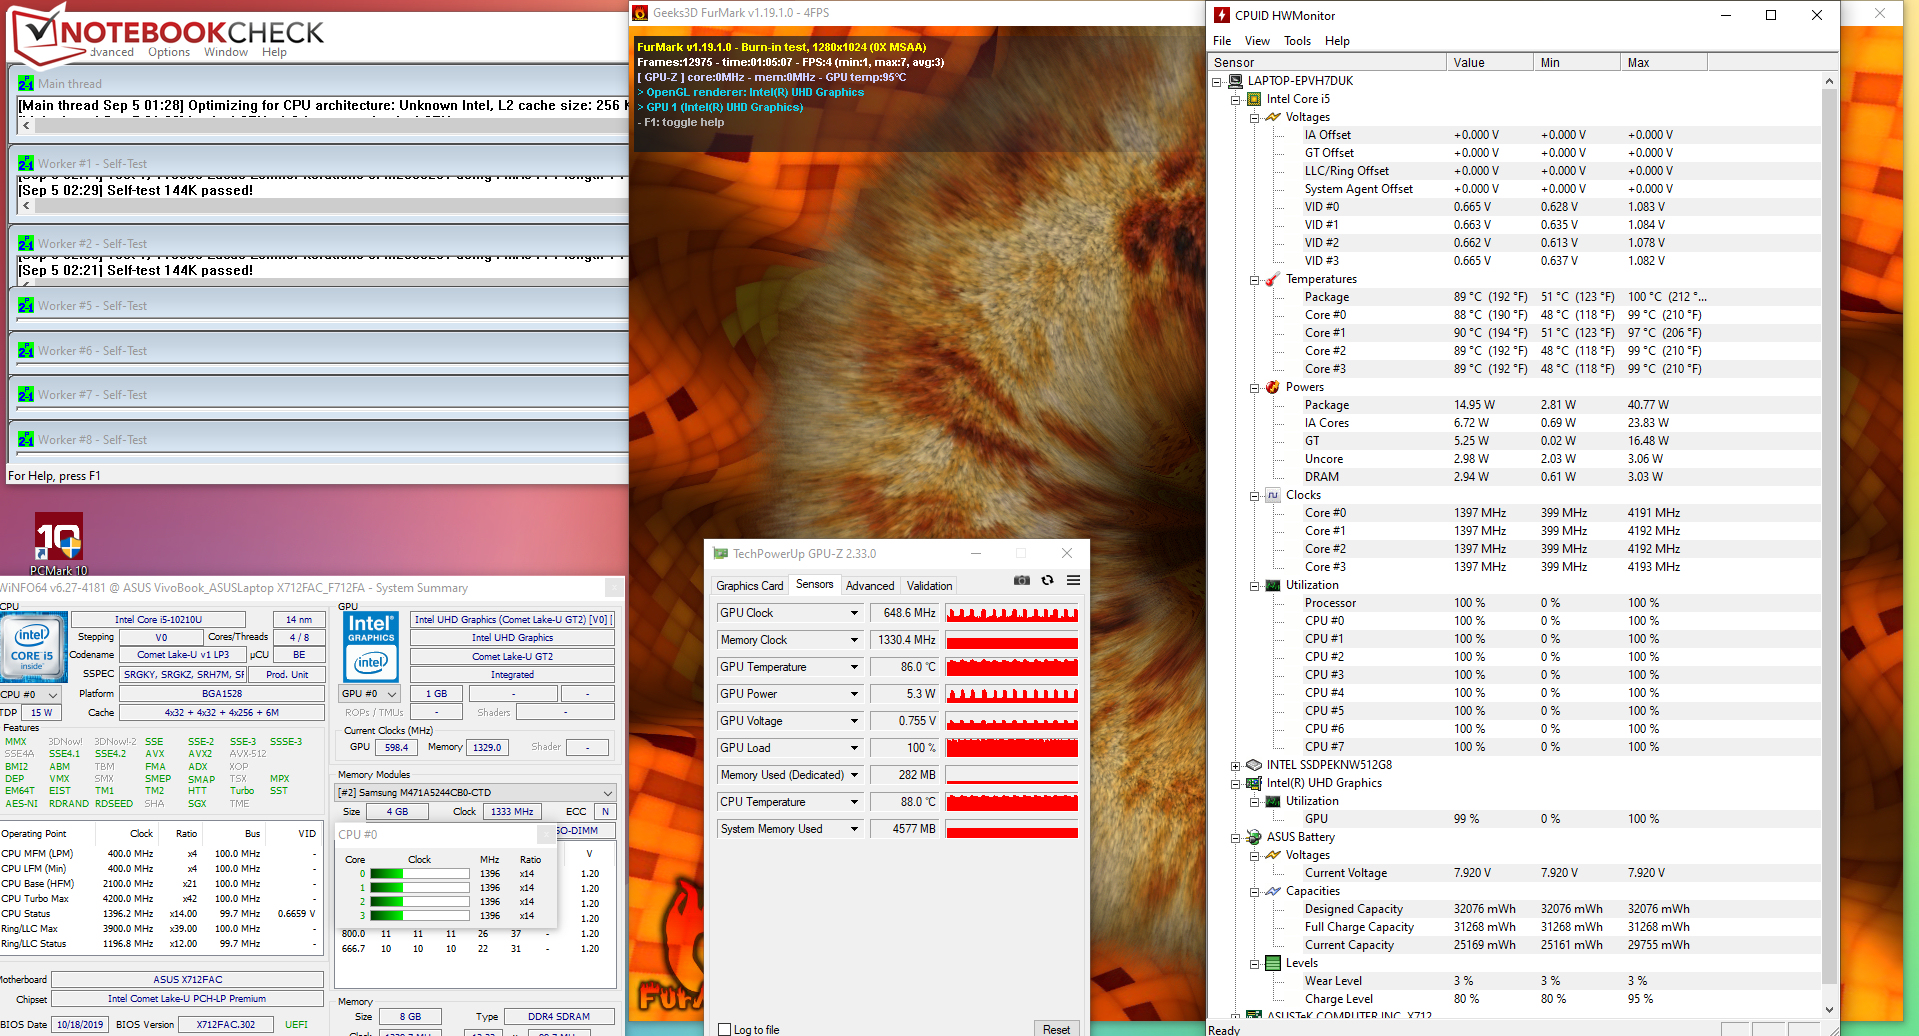Click the Main thread window icon in Prime95
Viewport: 1919px width, 1036px height.
coord(26,83)
